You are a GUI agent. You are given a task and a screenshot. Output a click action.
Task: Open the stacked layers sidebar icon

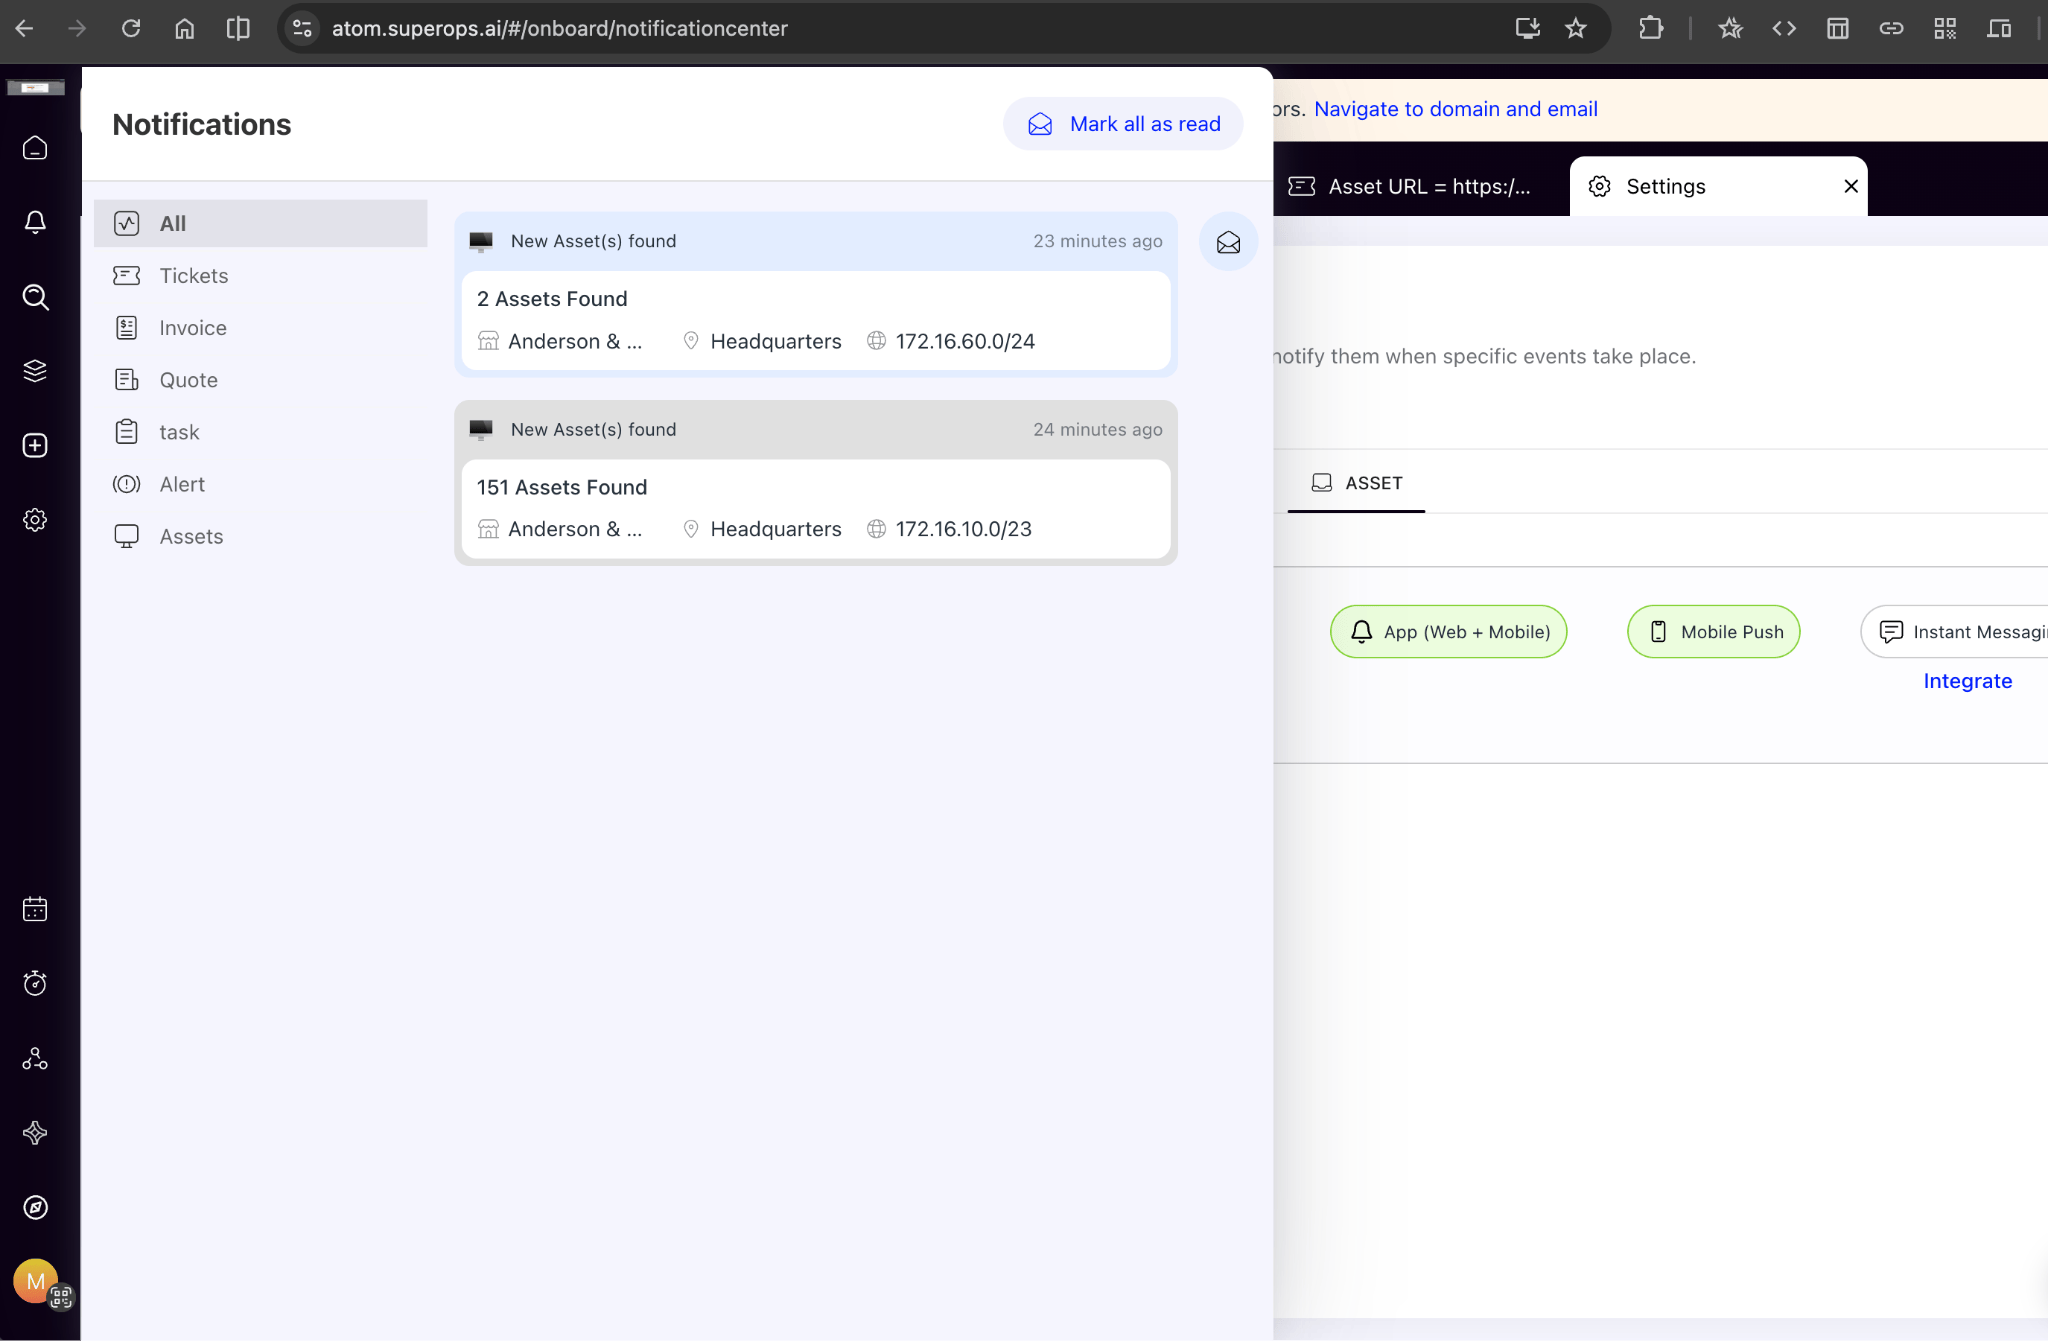[x=35, y=371]
